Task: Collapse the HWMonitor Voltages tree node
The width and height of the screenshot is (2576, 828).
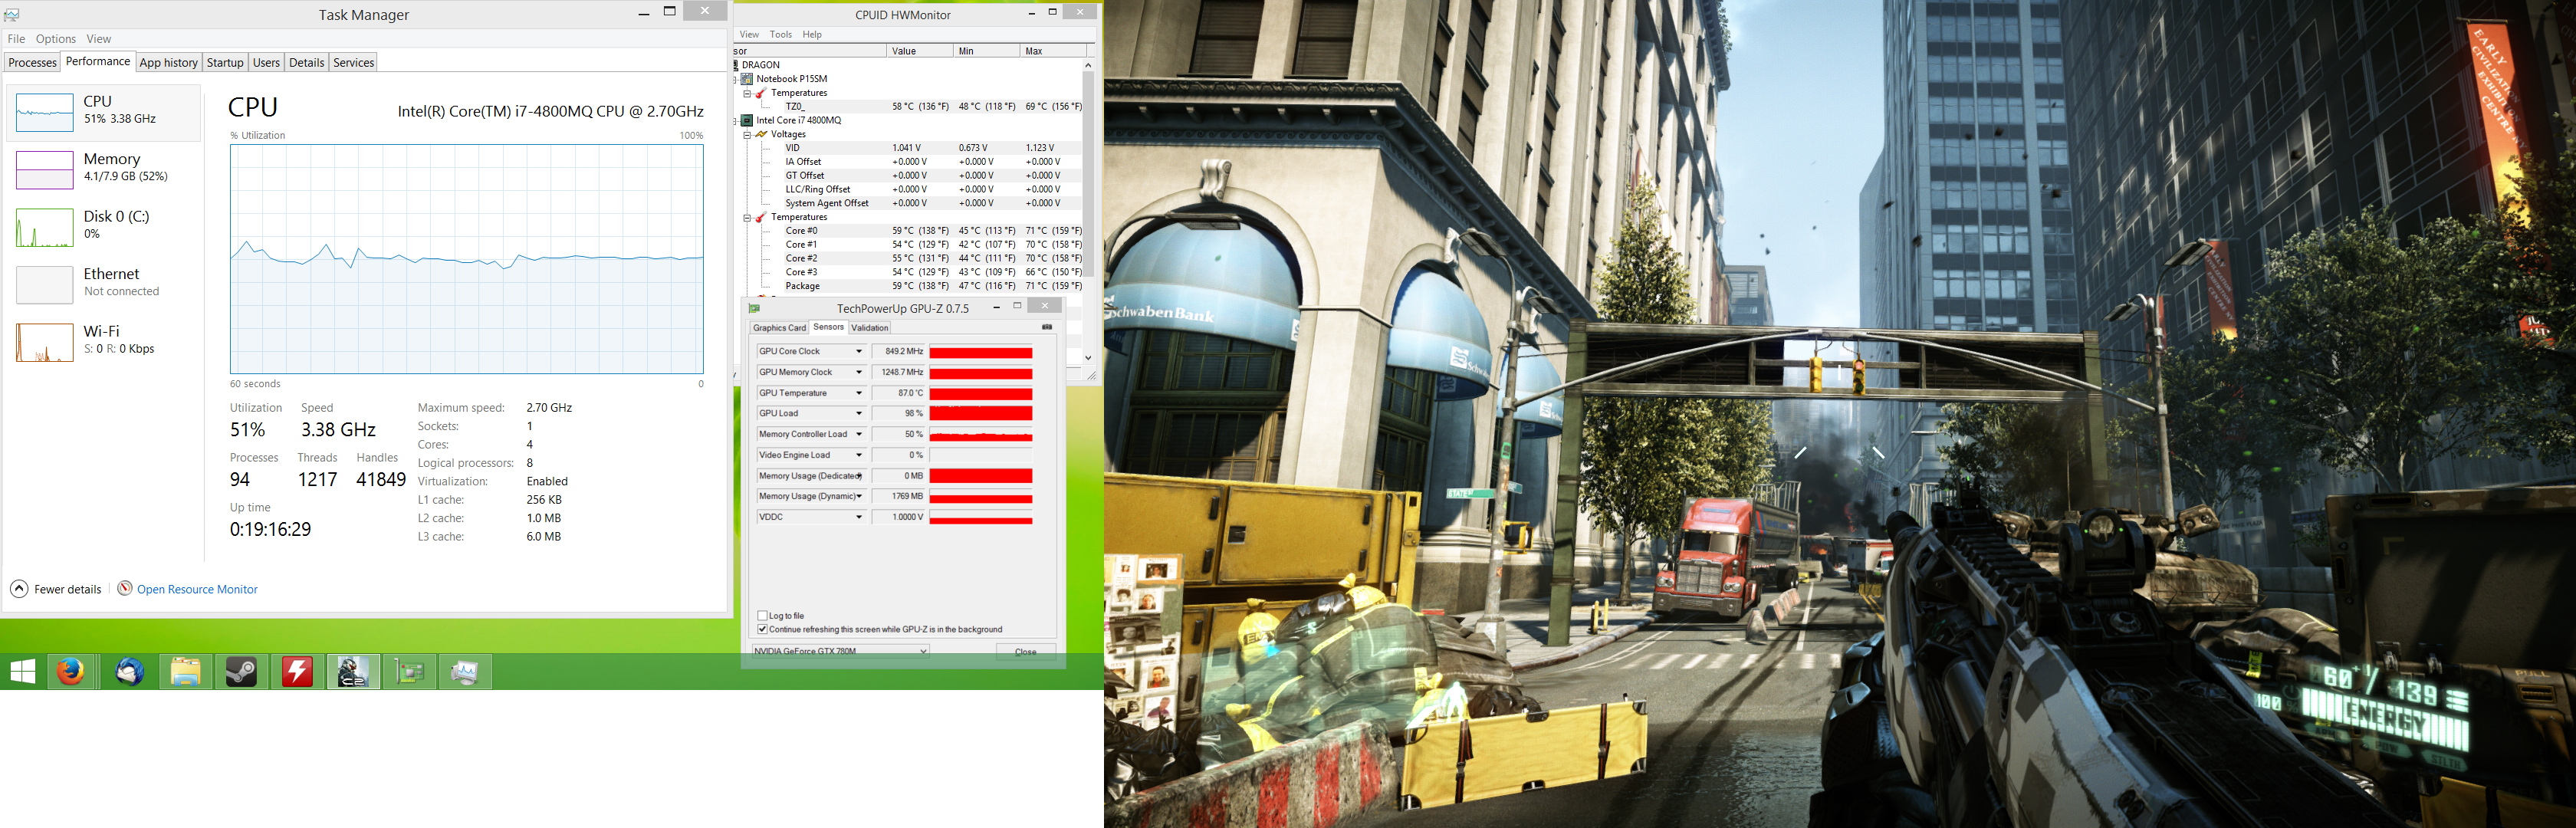Action: 747,134
